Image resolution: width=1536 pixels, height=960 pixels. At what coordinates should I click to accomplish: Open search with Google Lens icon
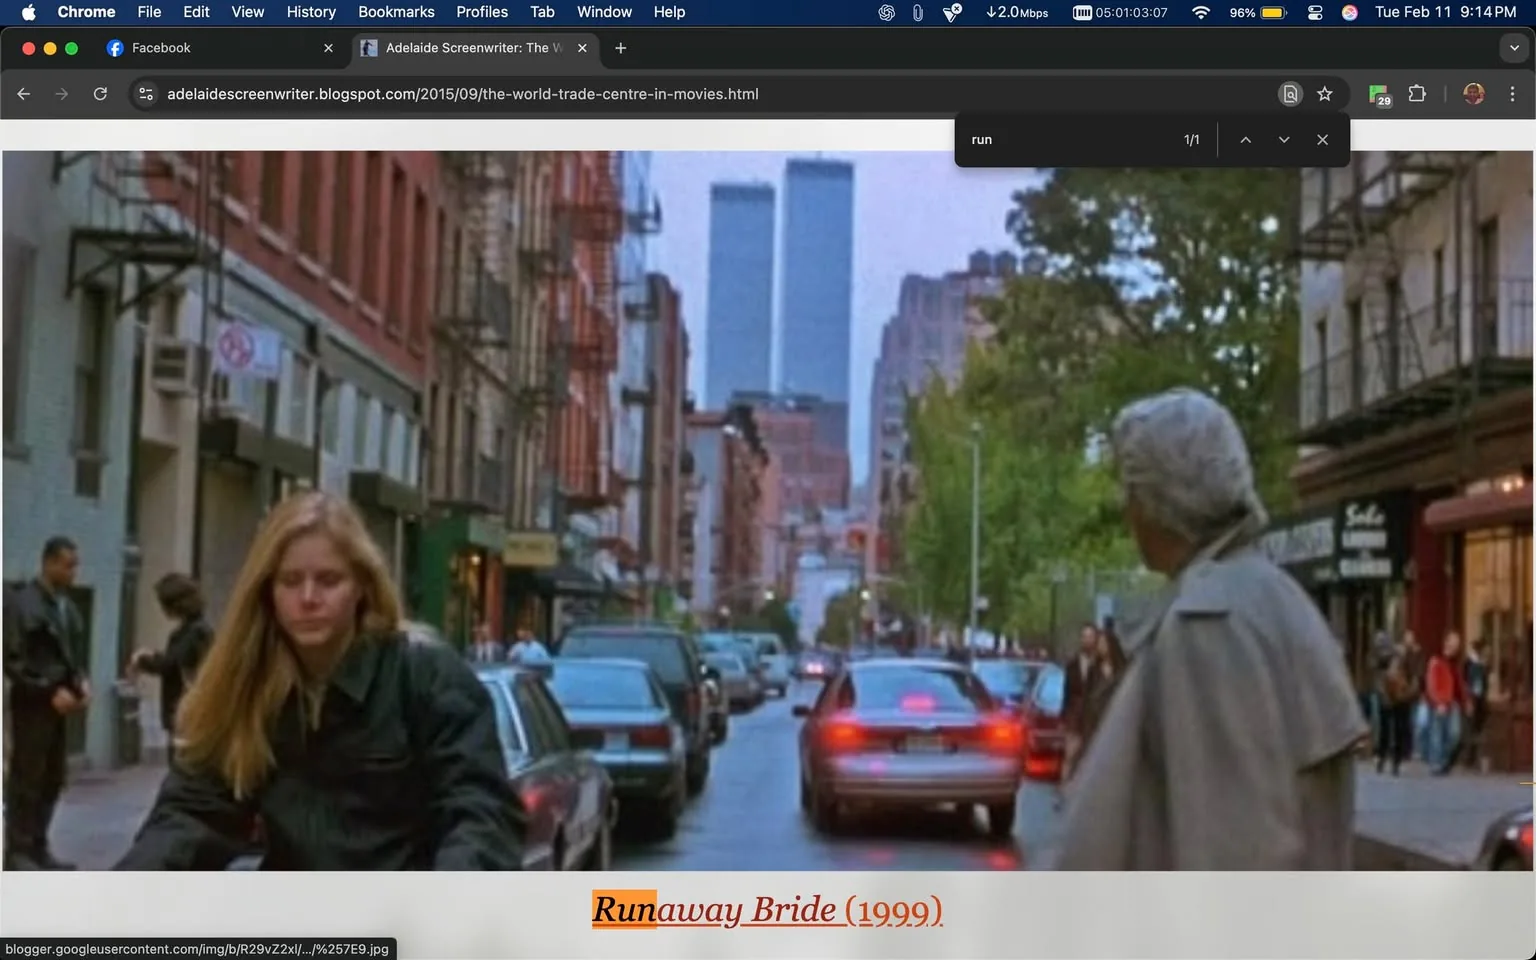[1290, 93]
